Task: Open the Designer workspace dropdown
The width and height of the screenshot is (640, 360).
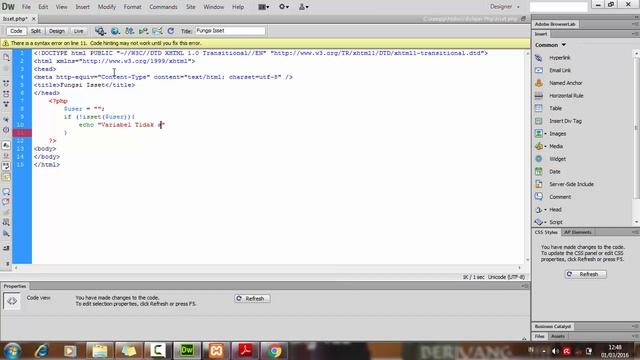Action: pos(505,7)
